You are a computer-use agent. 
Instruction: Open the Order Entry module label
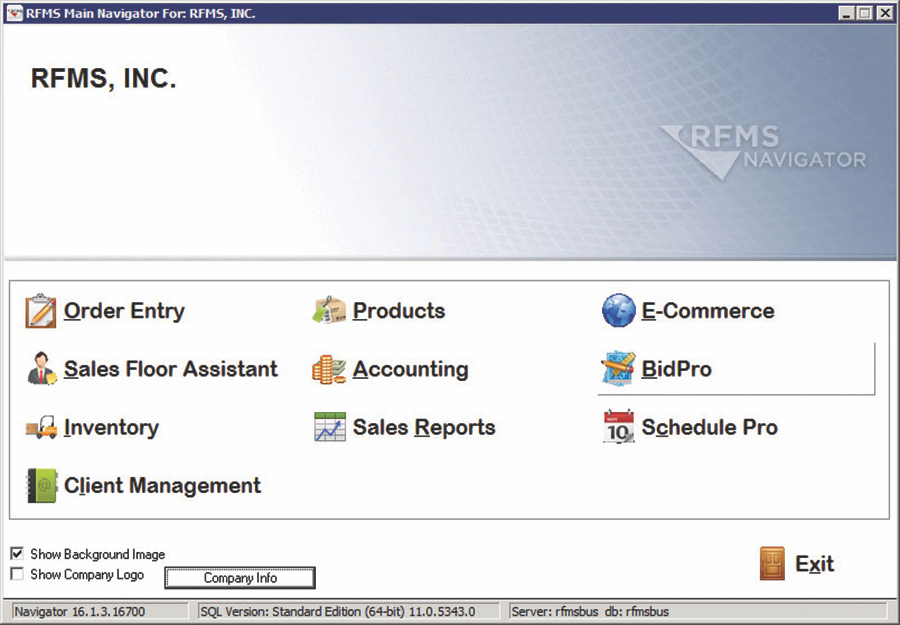click(125, 310)
